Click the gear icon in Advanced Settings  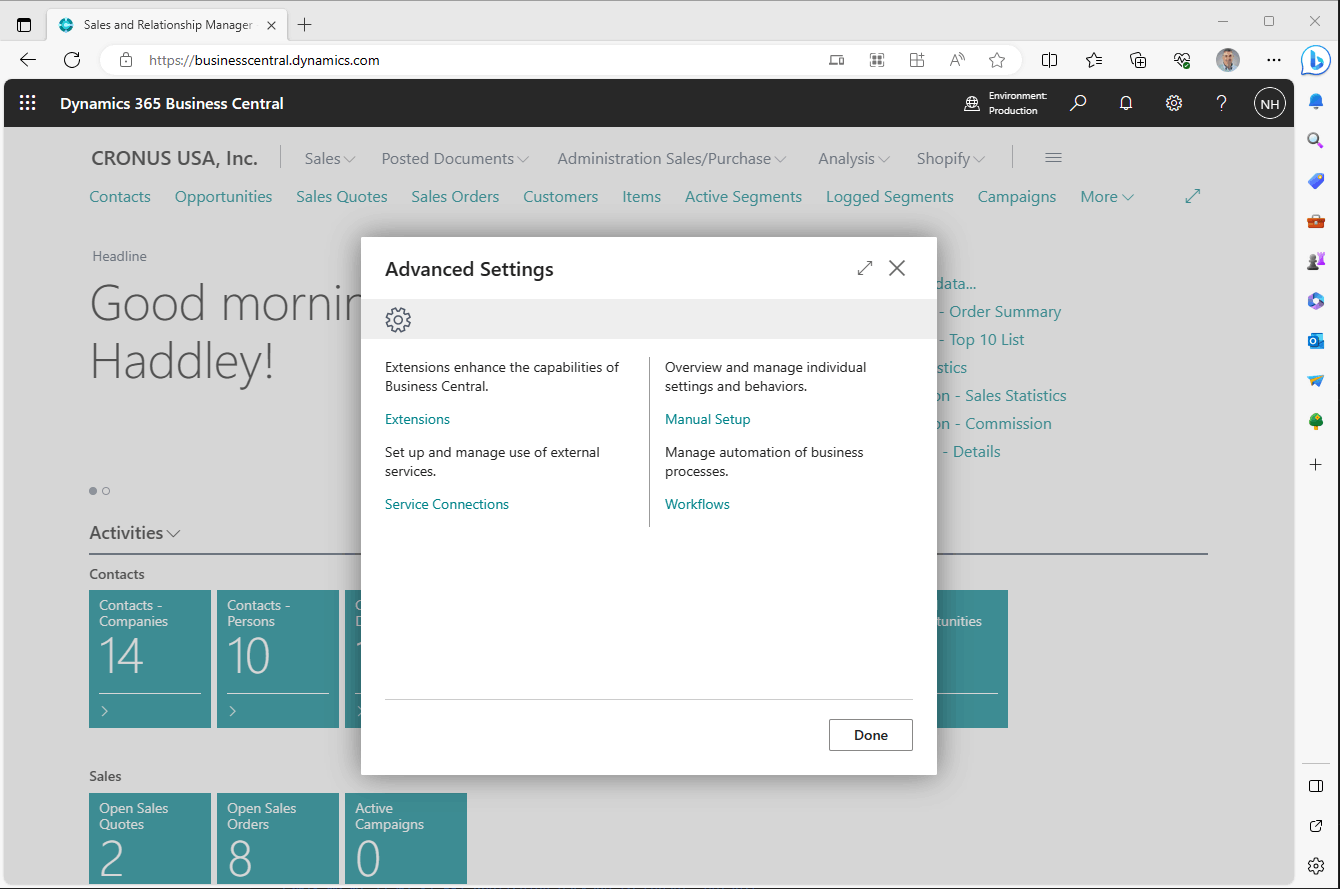coord(398,319)
